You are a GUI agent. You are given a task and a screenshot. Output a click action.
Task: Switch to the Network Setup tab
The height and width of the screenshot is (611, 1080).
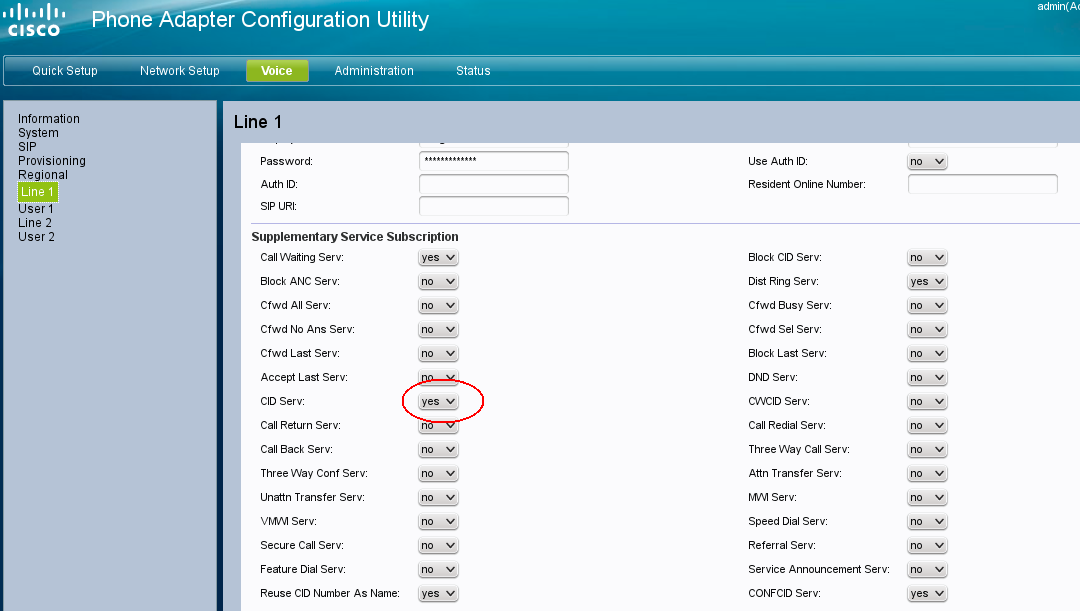coord(179,71)
